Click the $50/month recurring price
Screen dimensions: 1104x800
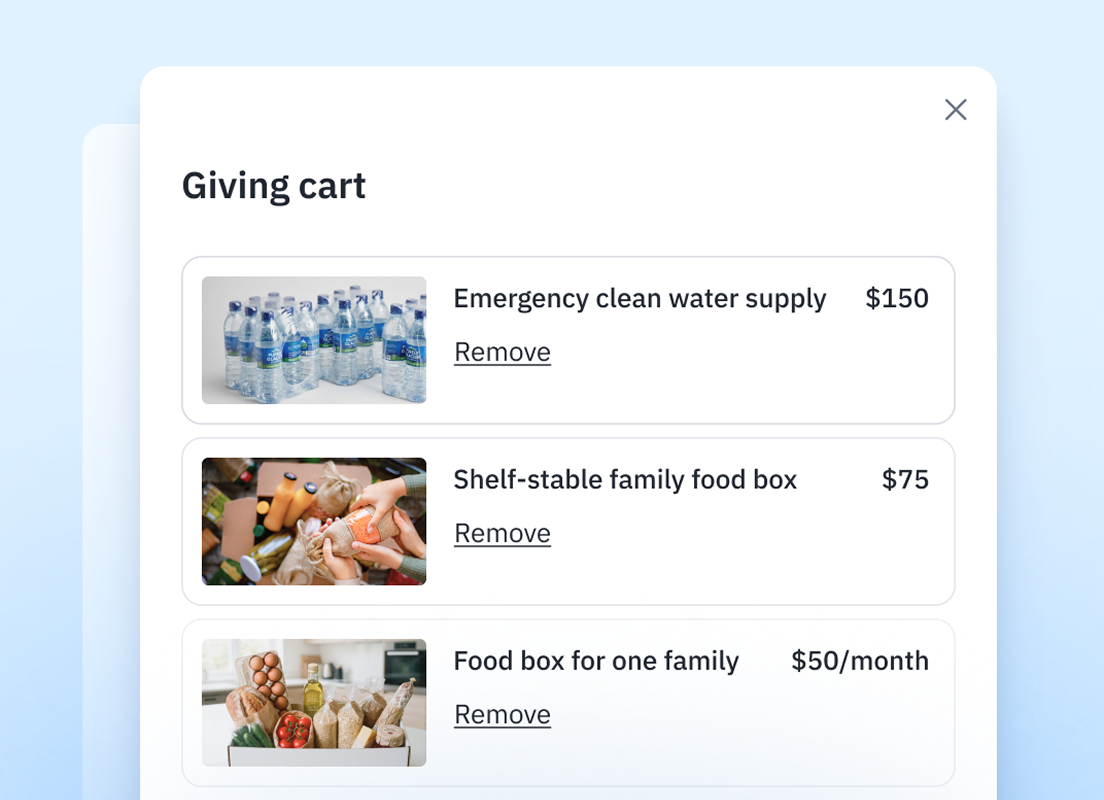point(858,661)
